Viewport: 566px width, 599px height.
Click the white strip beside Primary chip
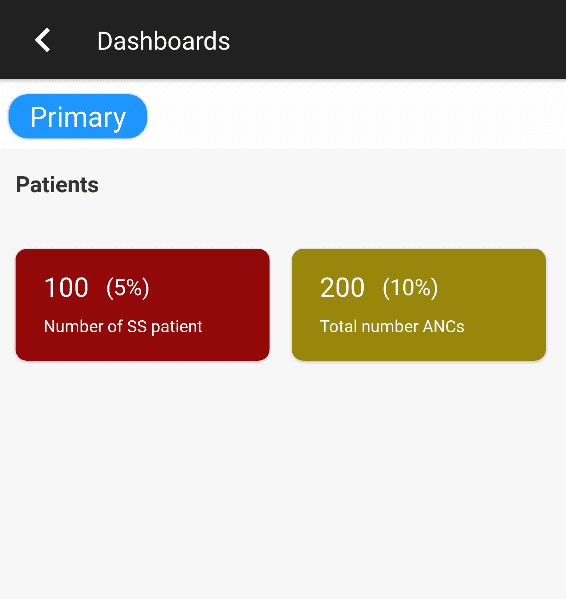point(355,115)
